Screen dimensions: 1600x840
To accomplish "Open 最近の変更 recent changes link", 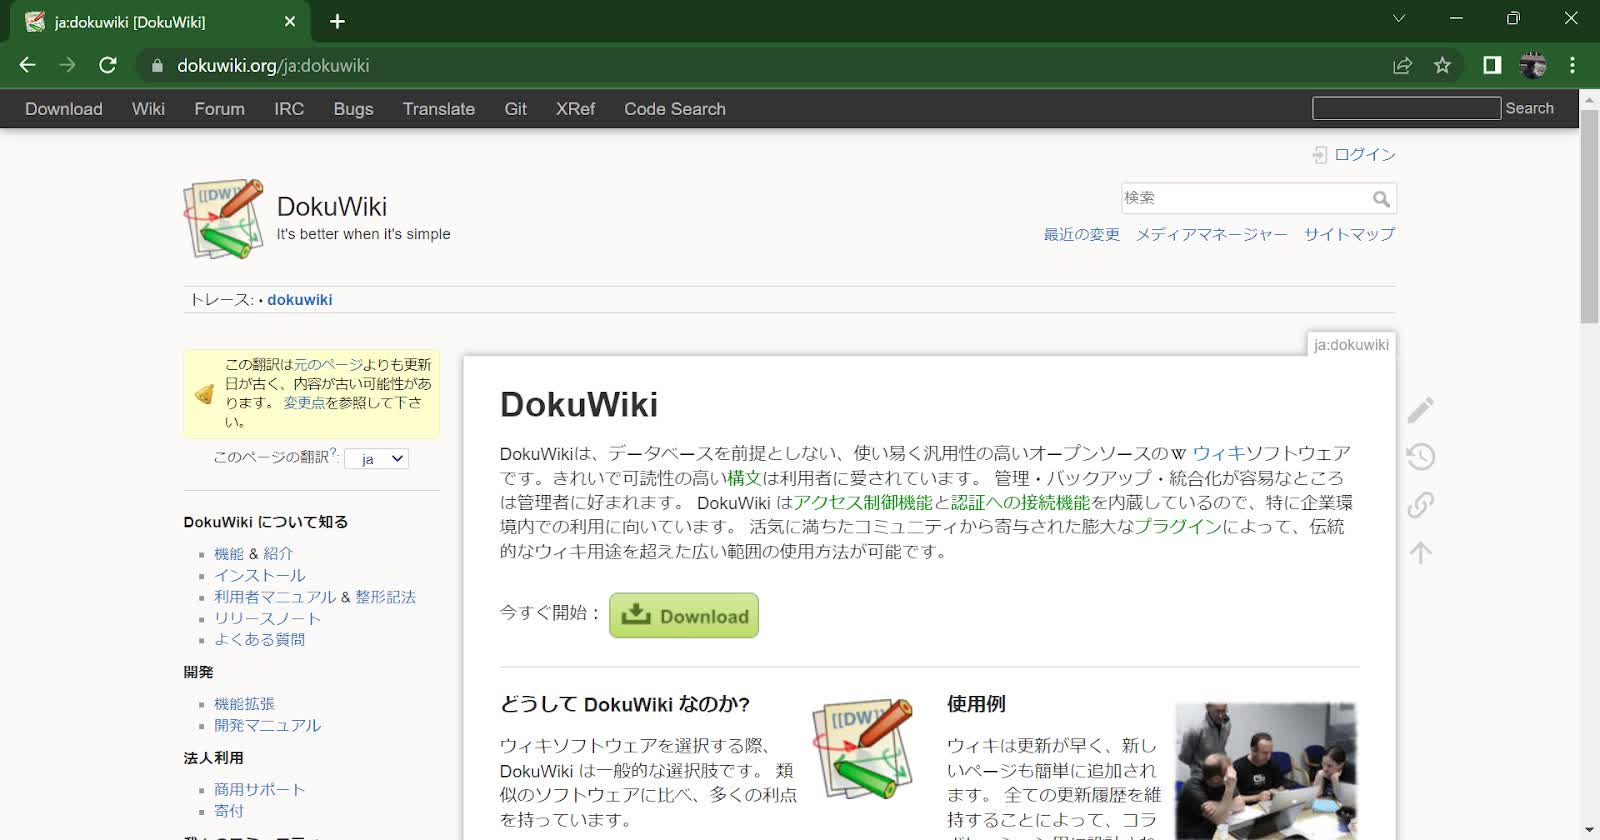I will pyautogui.click(x=1081, y=234).
